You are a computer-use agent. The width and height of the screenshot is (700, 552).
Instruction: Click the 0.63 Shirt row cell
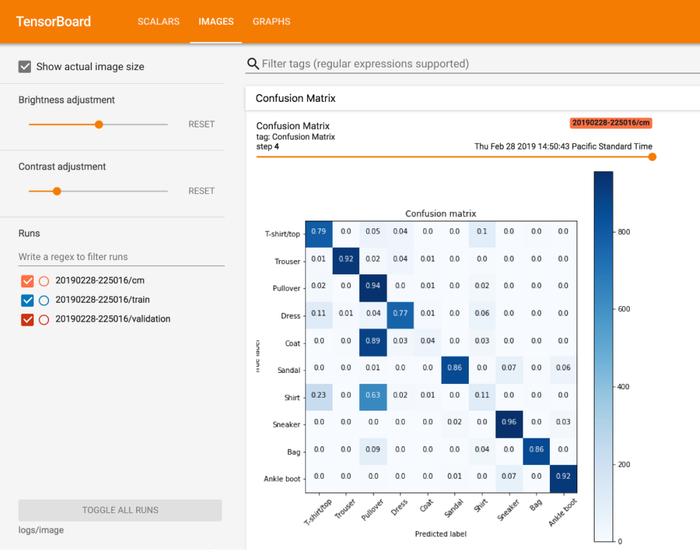(x=373, y=397)
